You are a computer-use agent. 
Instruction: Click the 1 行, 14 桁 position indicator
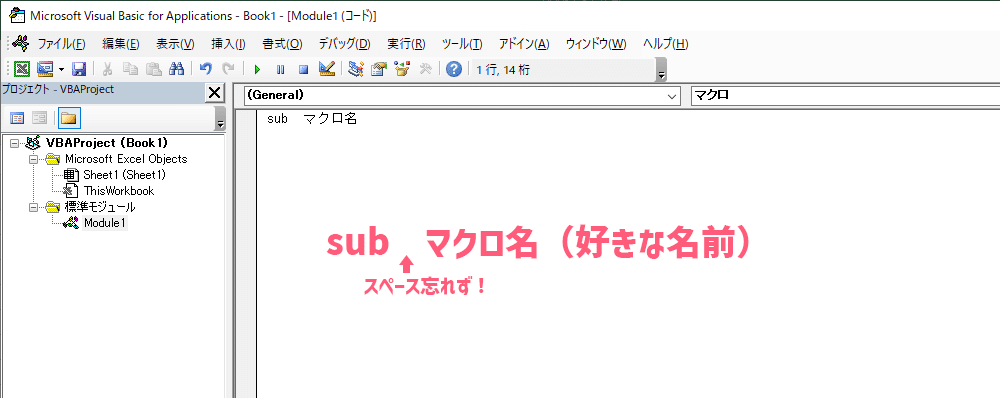pos(503,70)
